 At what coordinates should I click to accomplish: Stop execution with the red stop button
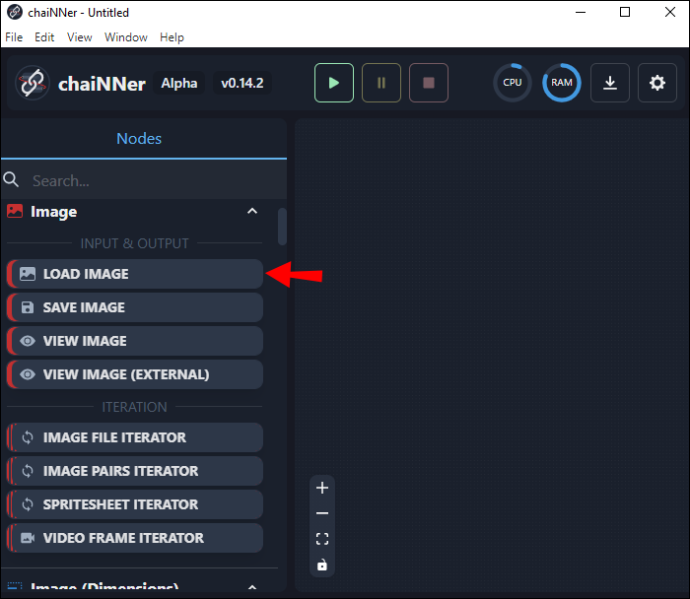pos(429,83)
